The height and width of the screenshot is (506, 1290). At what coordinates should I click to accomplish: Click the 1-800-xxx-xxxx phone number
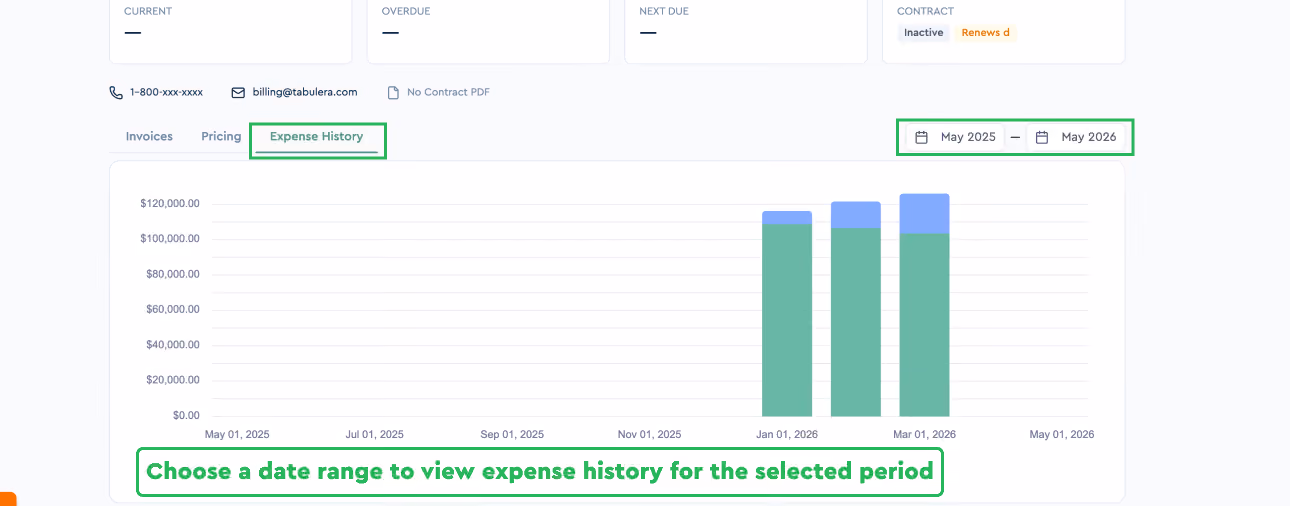coord(166,92)
